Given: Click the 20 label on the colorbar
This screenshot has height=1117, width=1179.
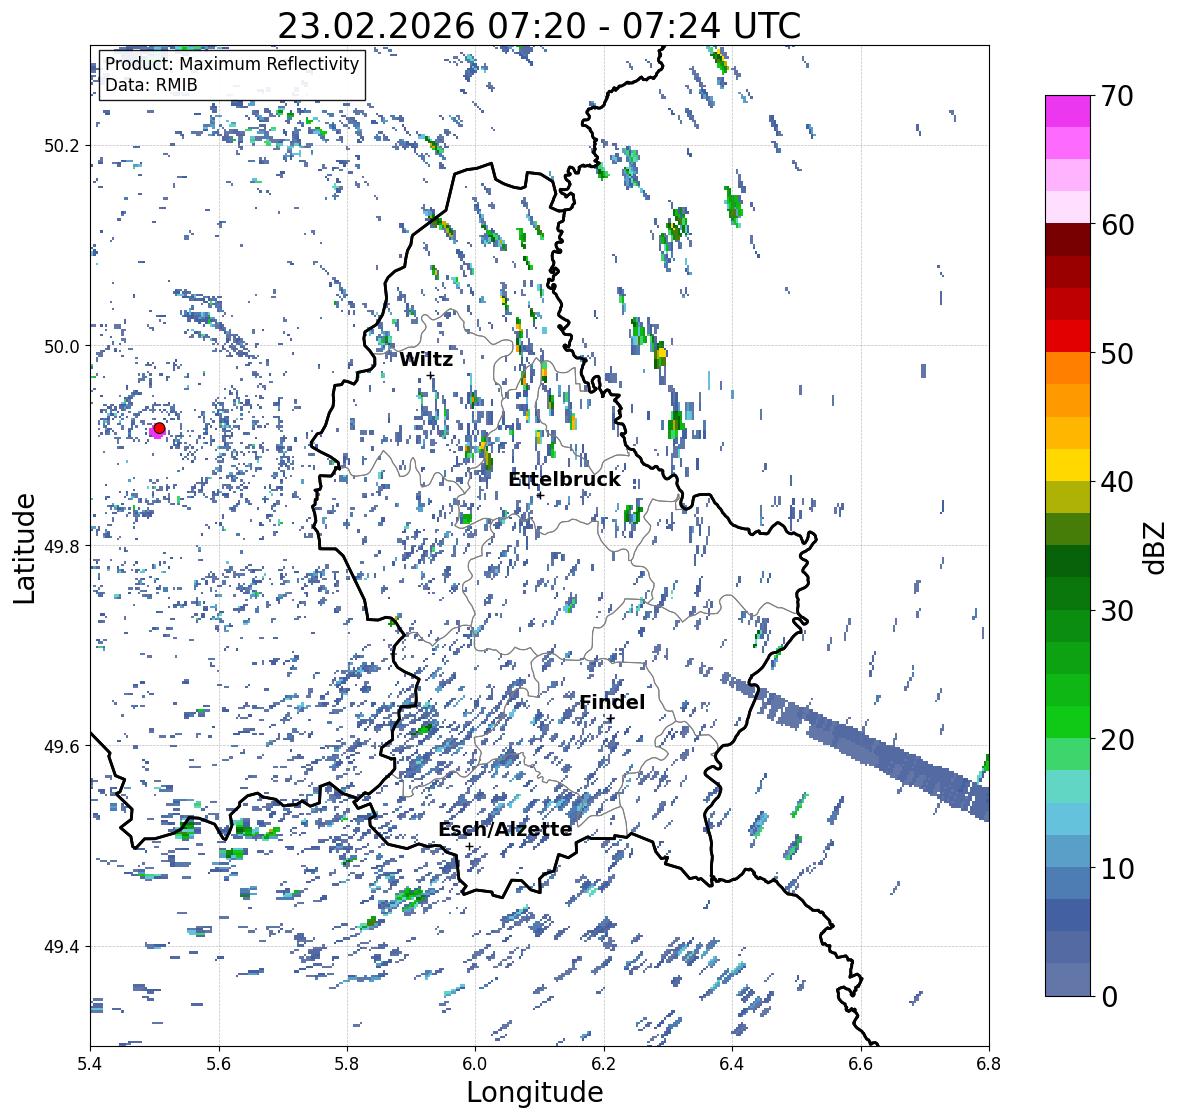Looking at the screenshot, I should [x=1117, y=740].
